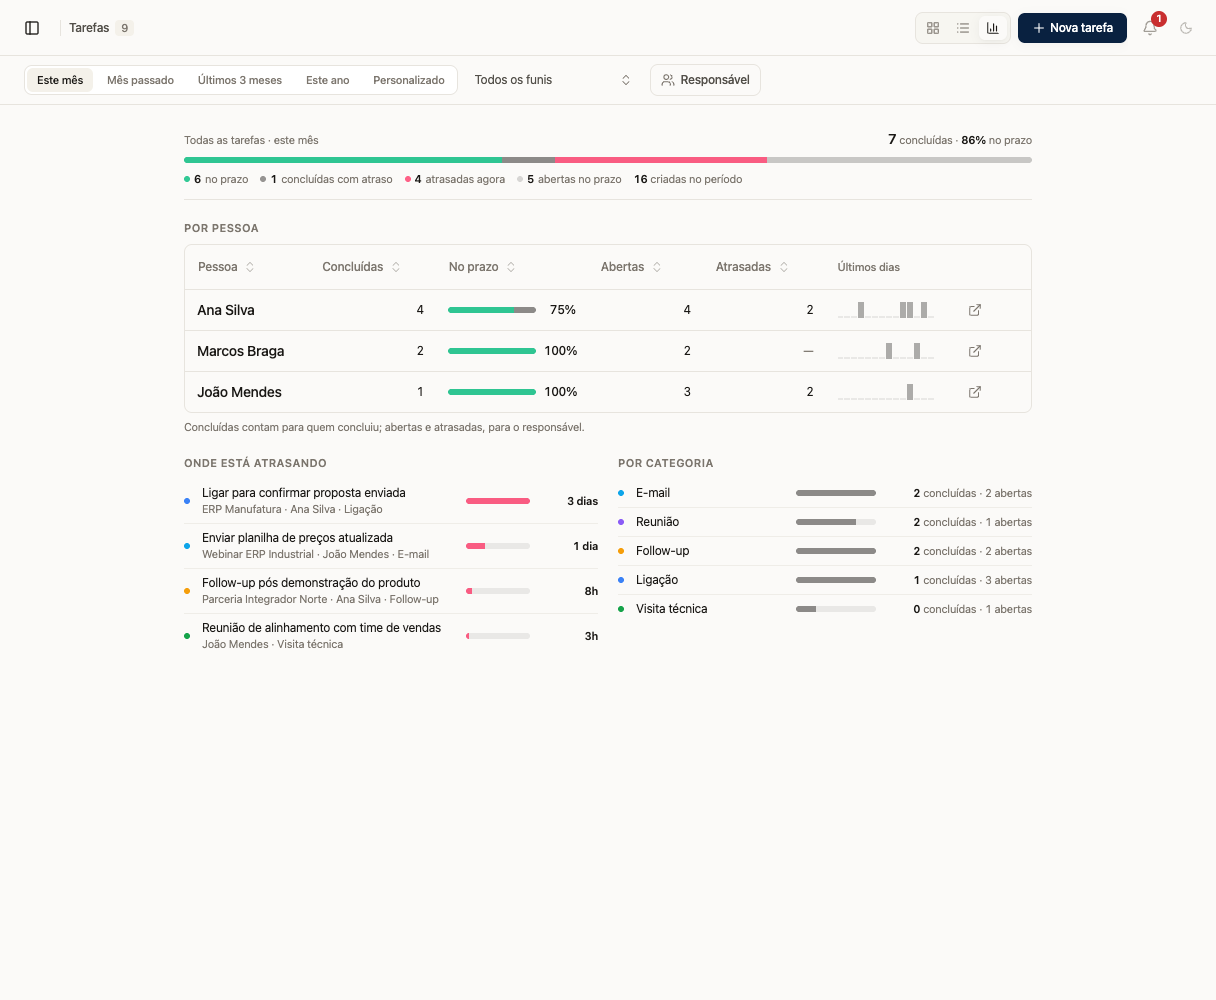Open the notifications bell
This screenshot has width=1216, height=1000.
click(x=1150, y=28)
